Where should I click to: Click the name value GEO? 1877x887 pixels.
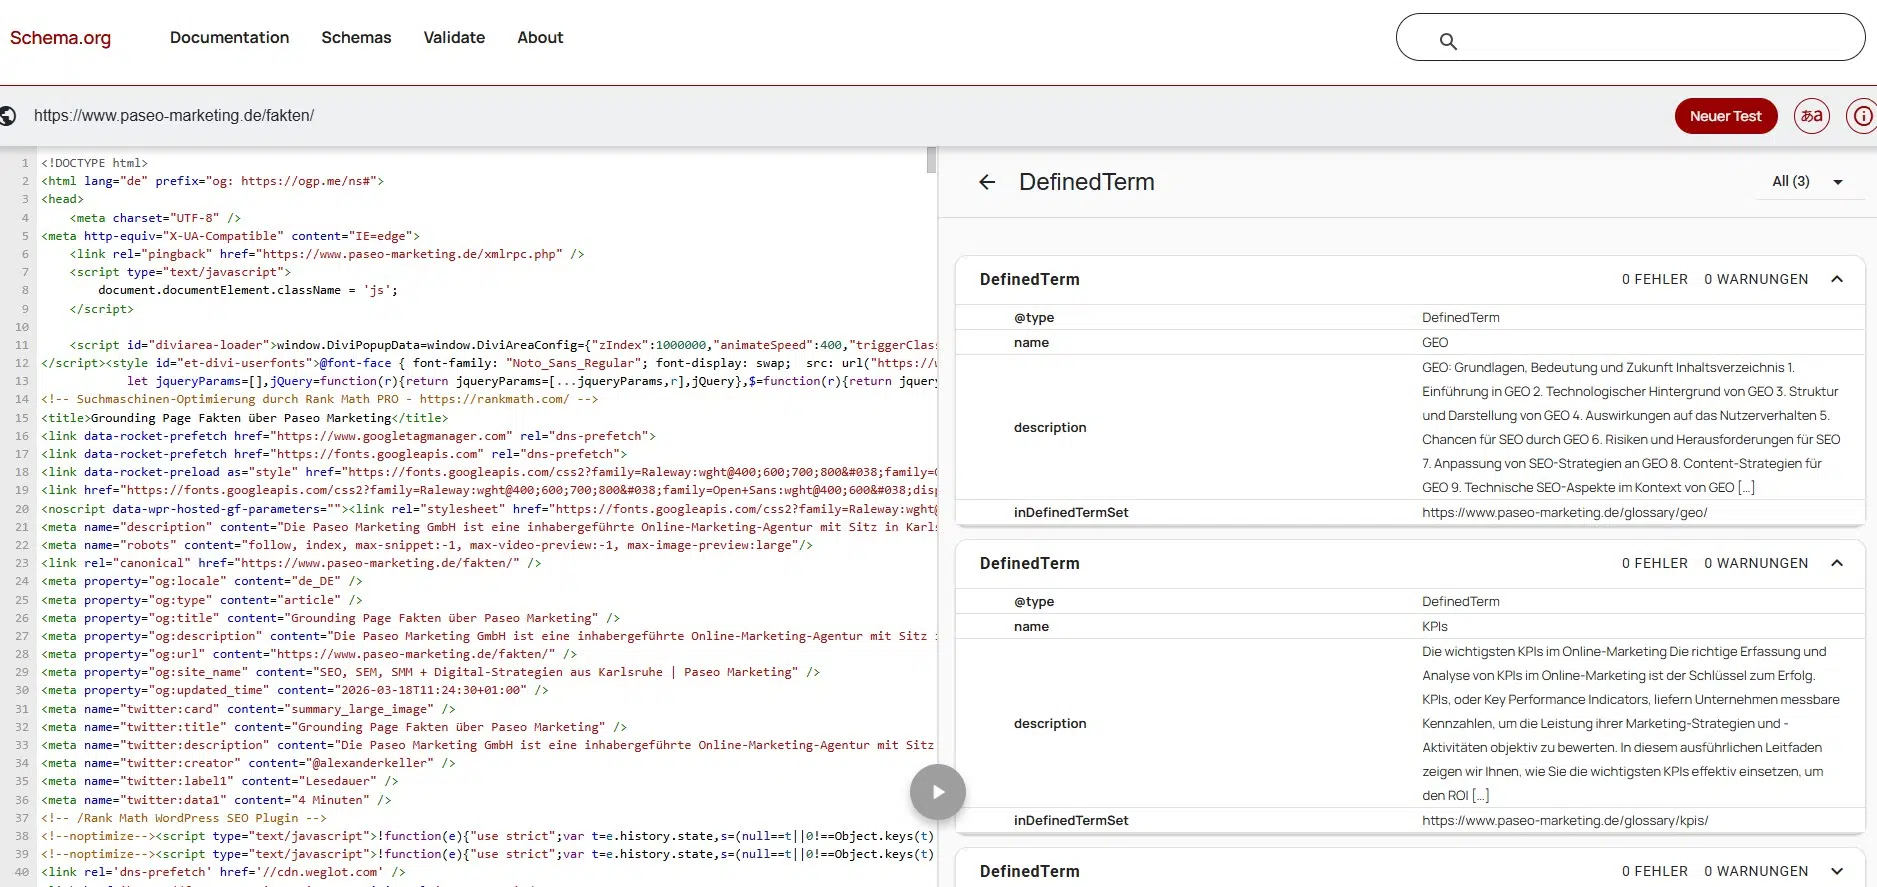click(x=1435, y=342)
